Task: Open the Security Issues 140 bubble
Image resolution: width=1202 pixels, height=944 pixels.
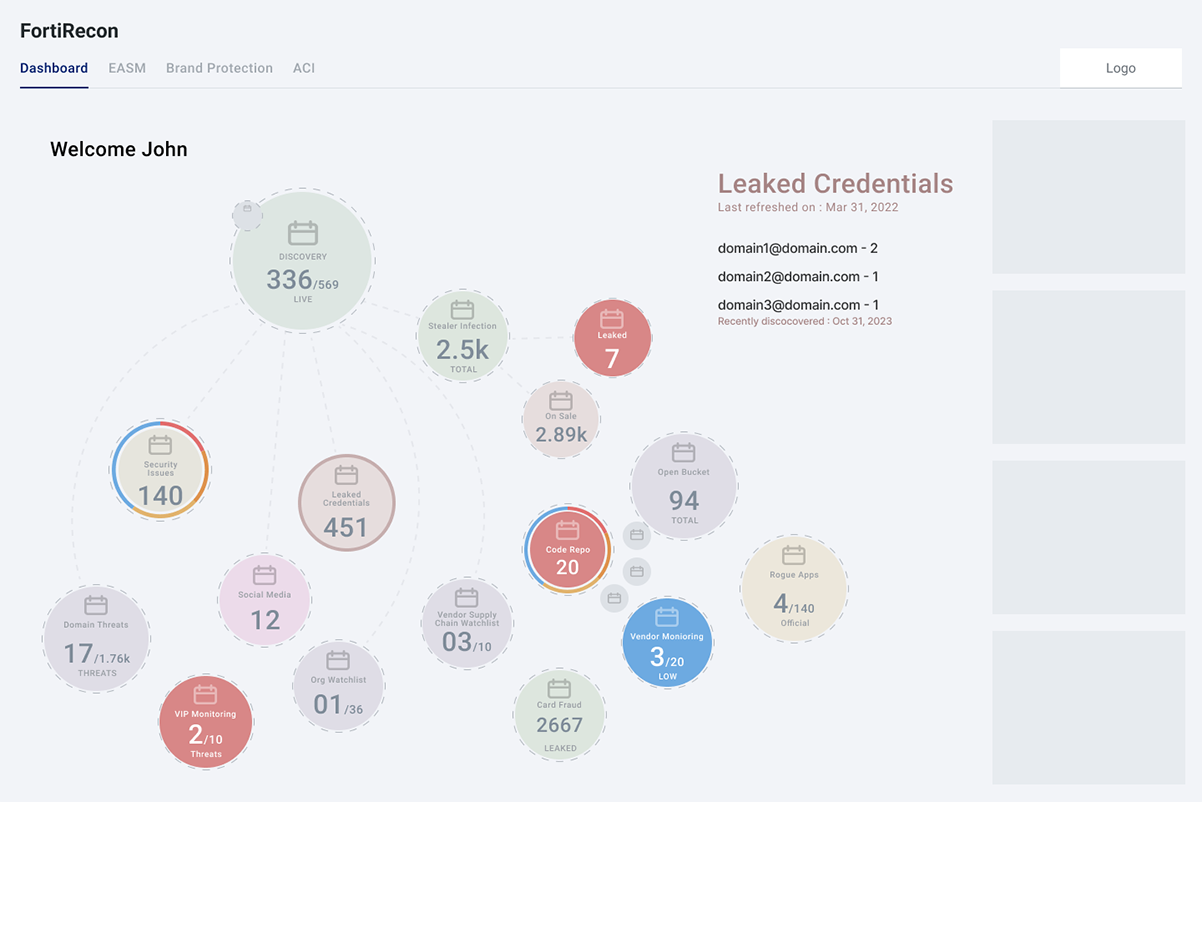Action: [x=160, y=470]
